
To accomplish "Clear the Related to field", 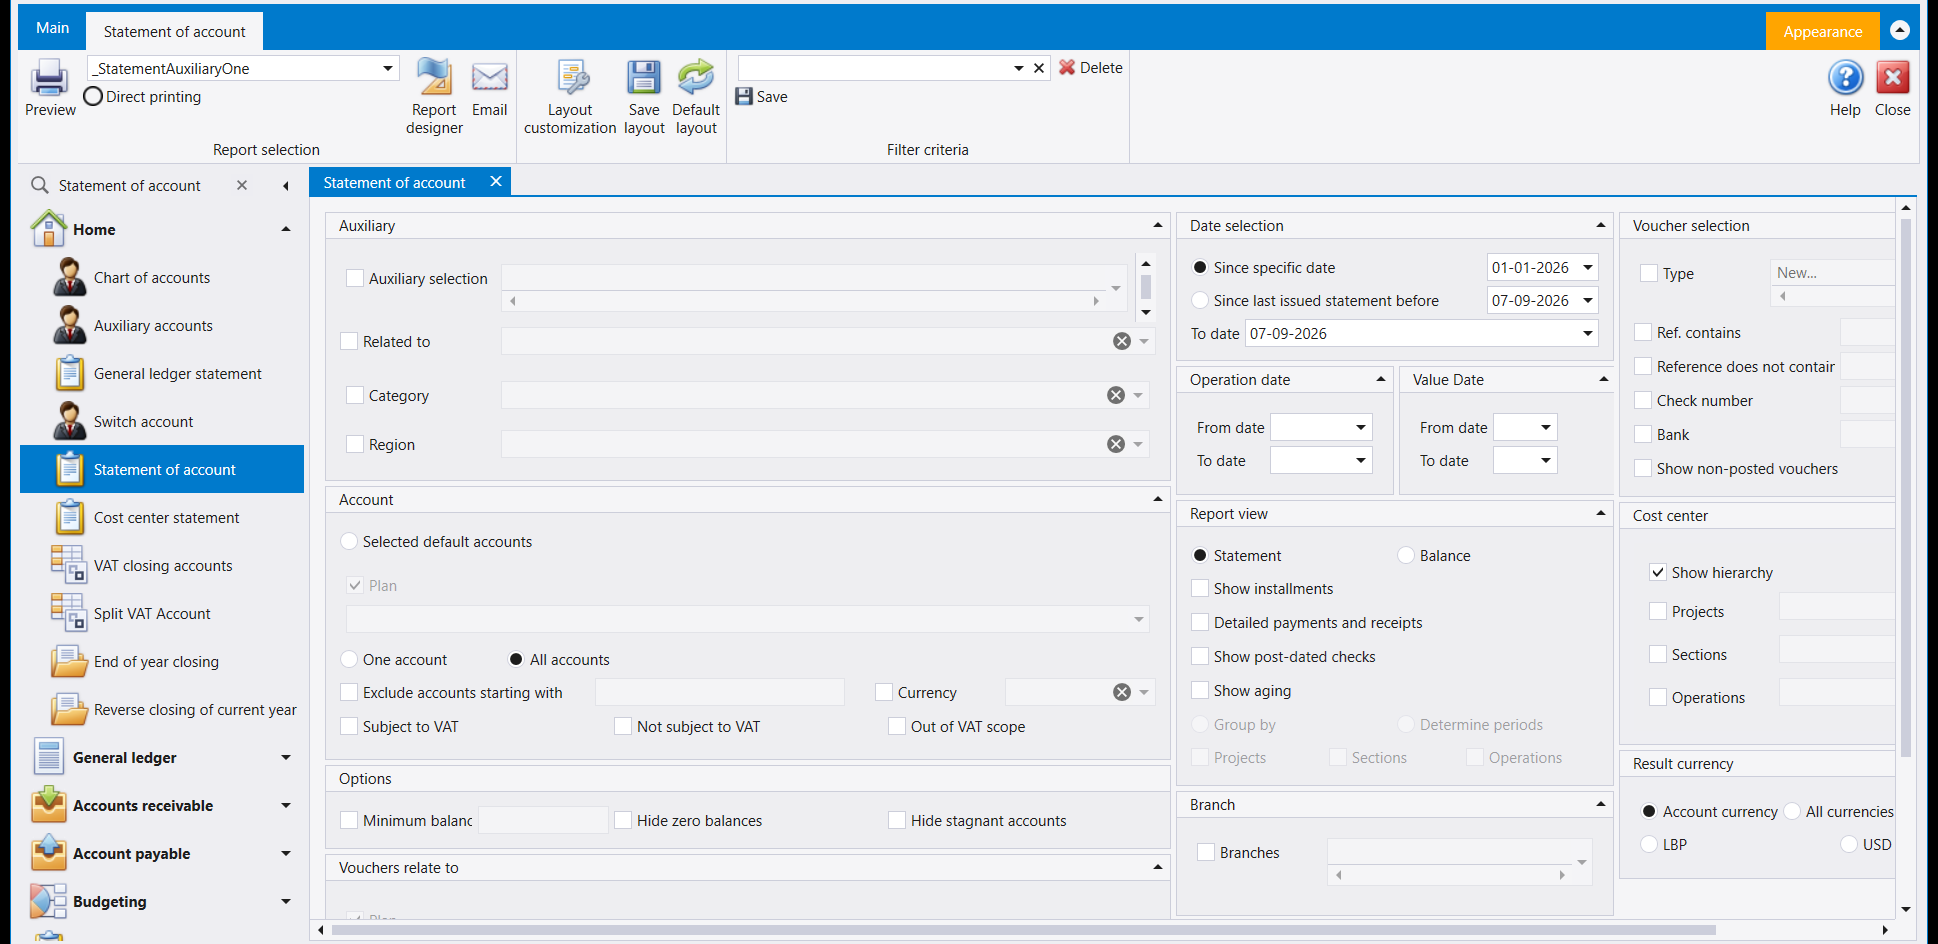I will [1122, 342].
